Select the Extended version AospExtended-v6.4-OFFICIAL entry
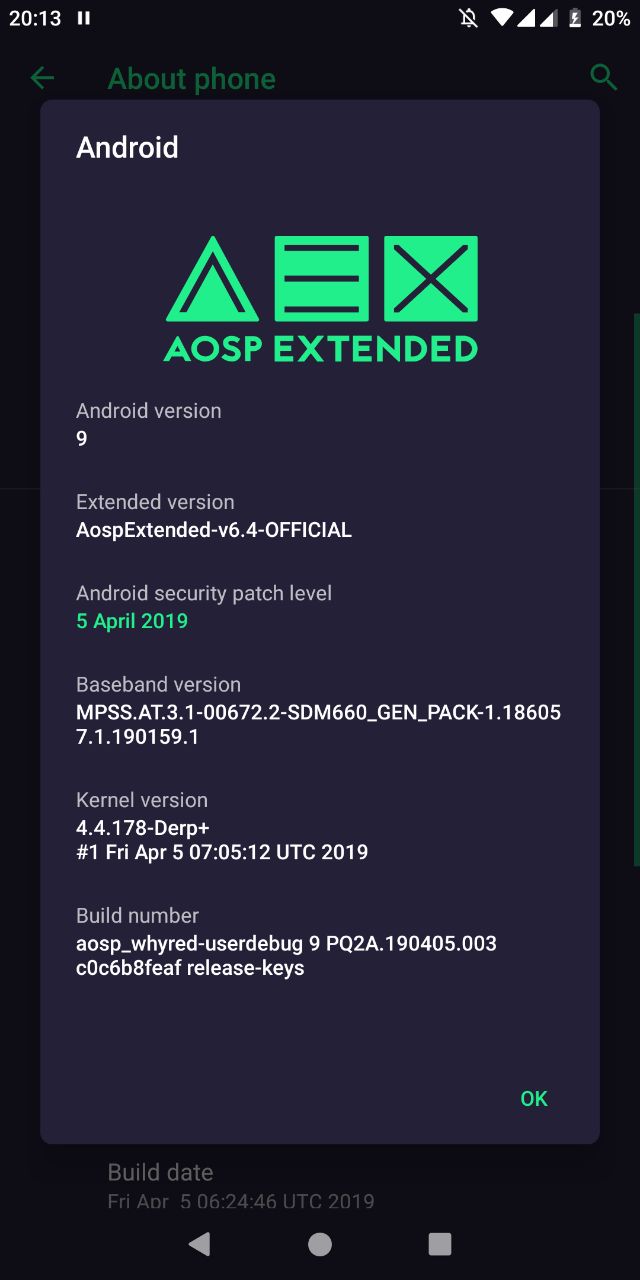The width and height of the screenshot is (640, 1280). [320, 516]
